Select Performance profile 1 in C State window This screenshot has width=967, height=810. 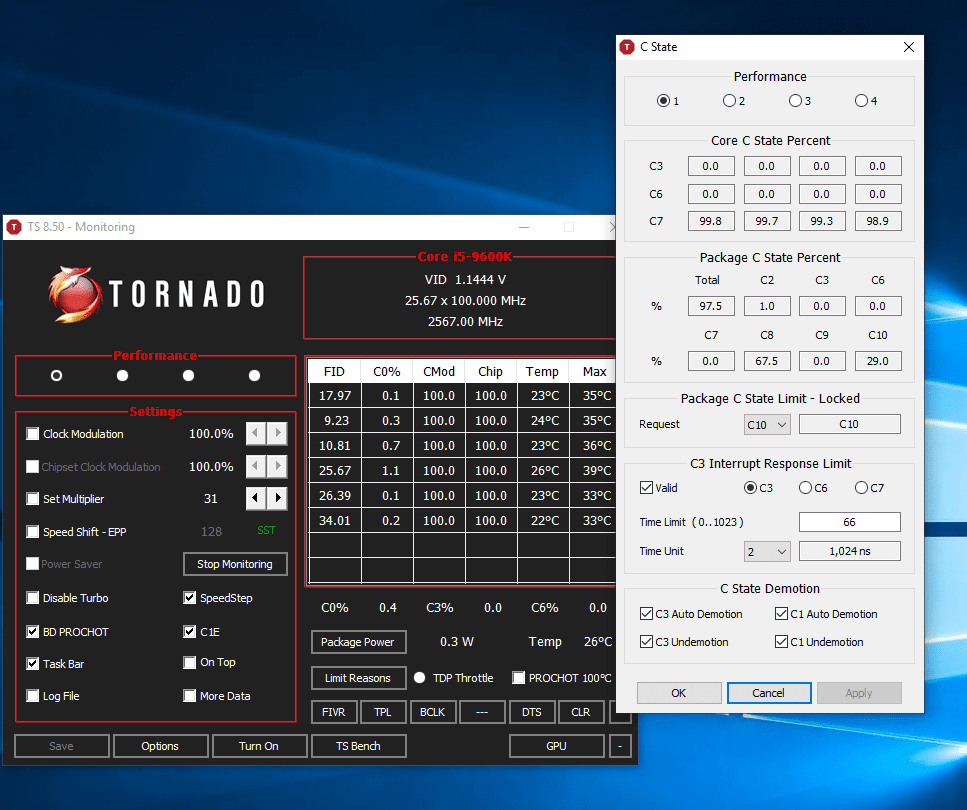(x=664, y=101)
